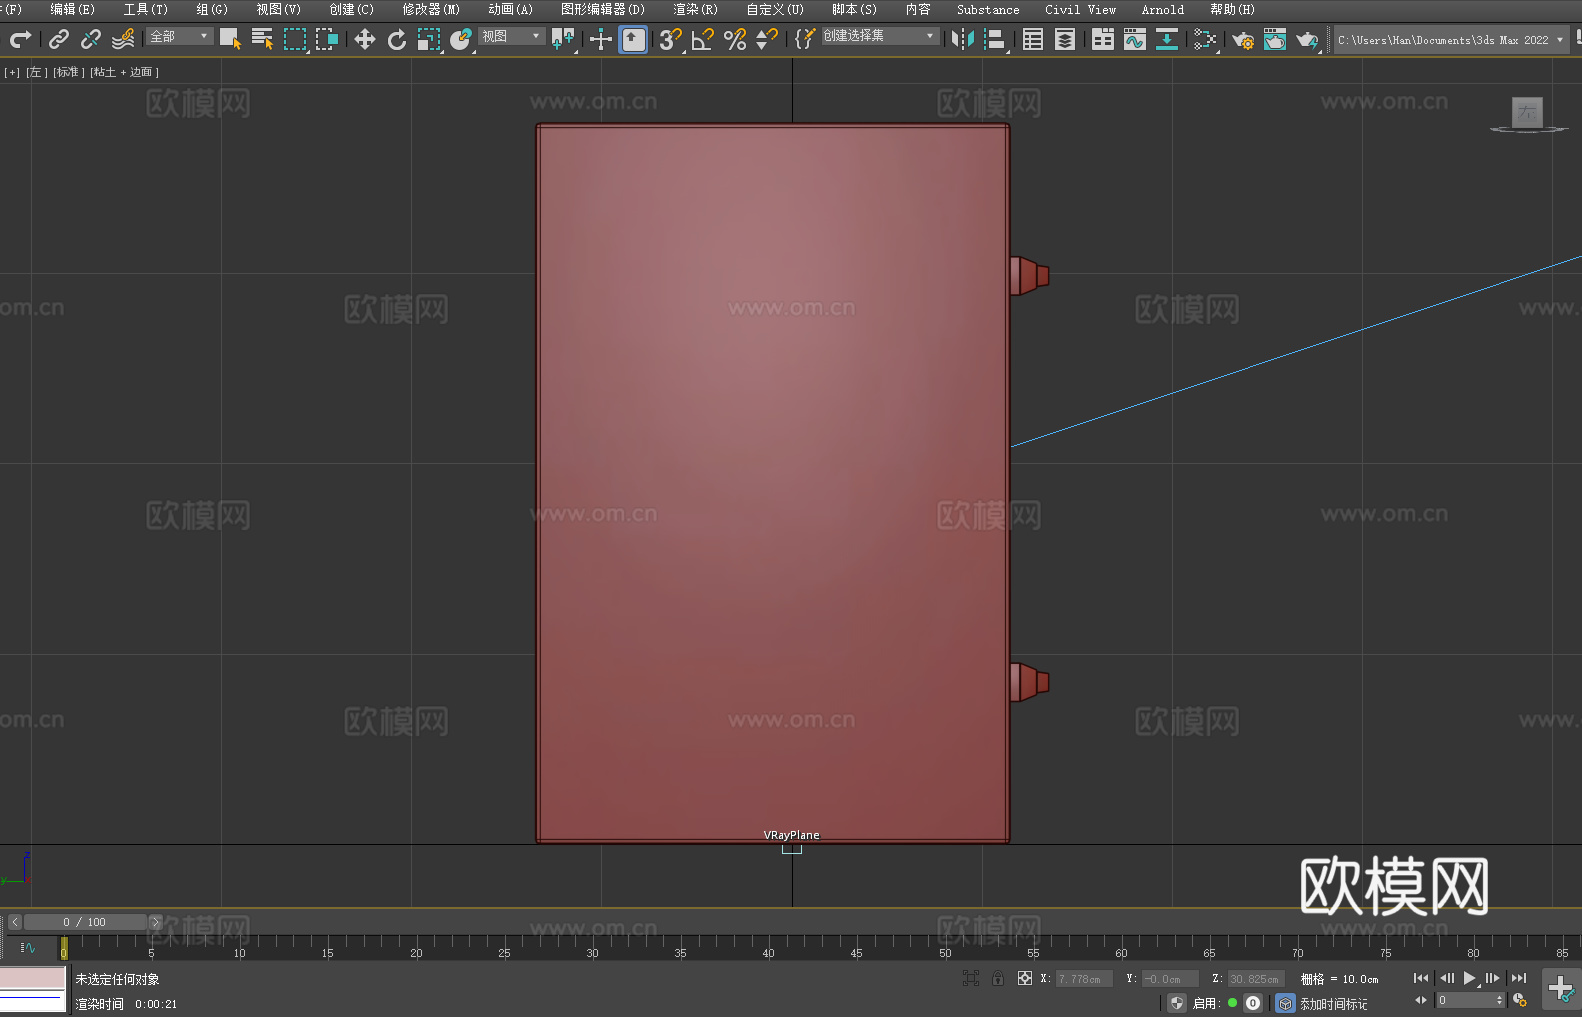Viewport: 1582px width, 1017px height.
Task: Select the Link tool (chain icon)
Action: coord(59,39)
